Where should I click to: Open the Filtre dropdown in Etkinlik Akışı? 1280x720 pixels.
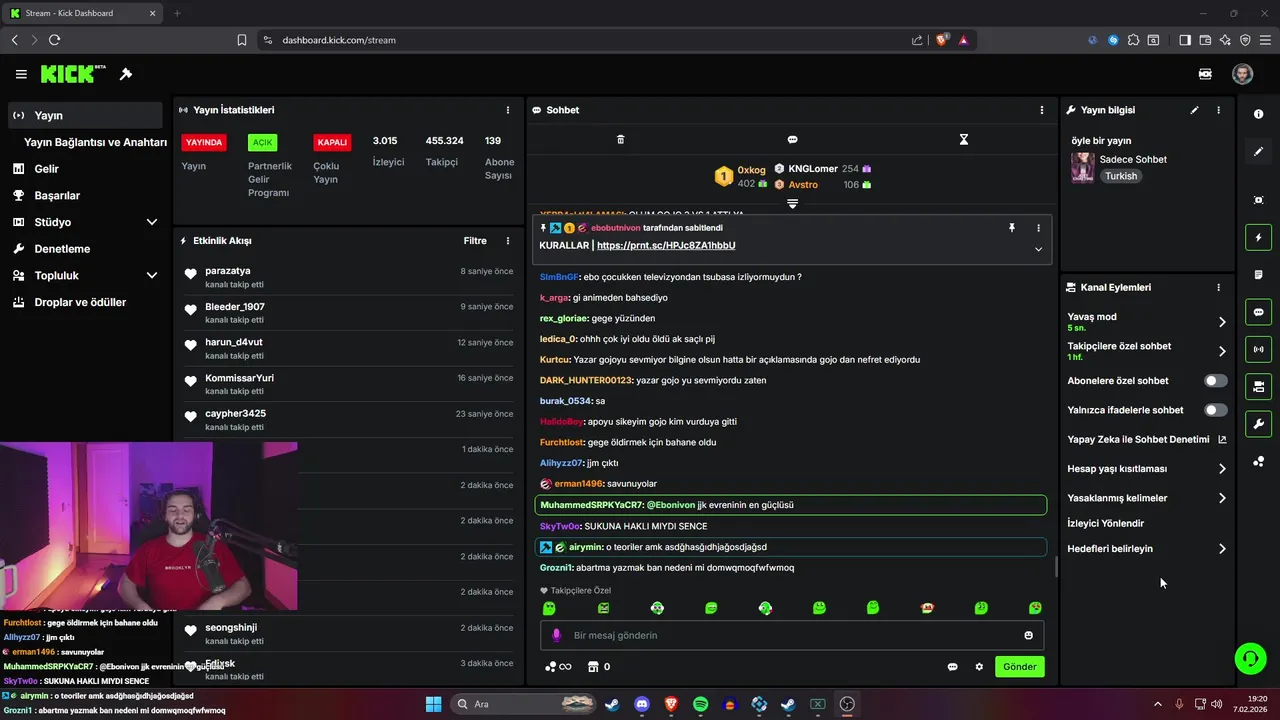click(475, 241)
